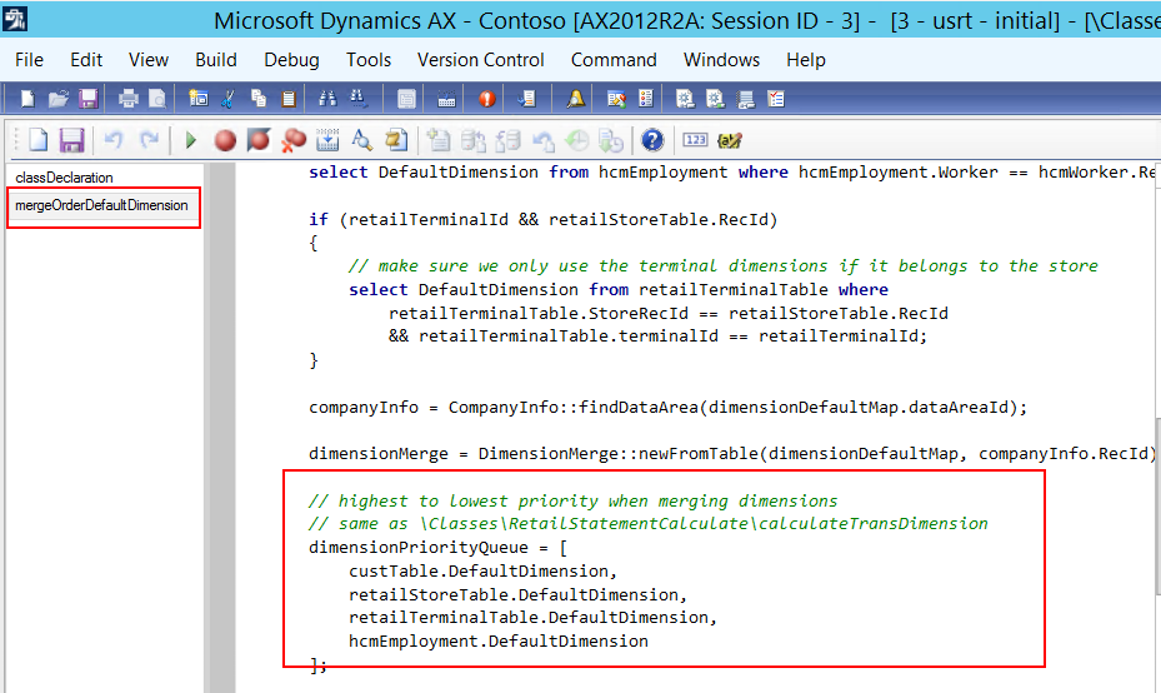Click the Undo arrow in the editor toolbar
The height and width of the screenshot is (693, 1161).
(x=113, y=140)
